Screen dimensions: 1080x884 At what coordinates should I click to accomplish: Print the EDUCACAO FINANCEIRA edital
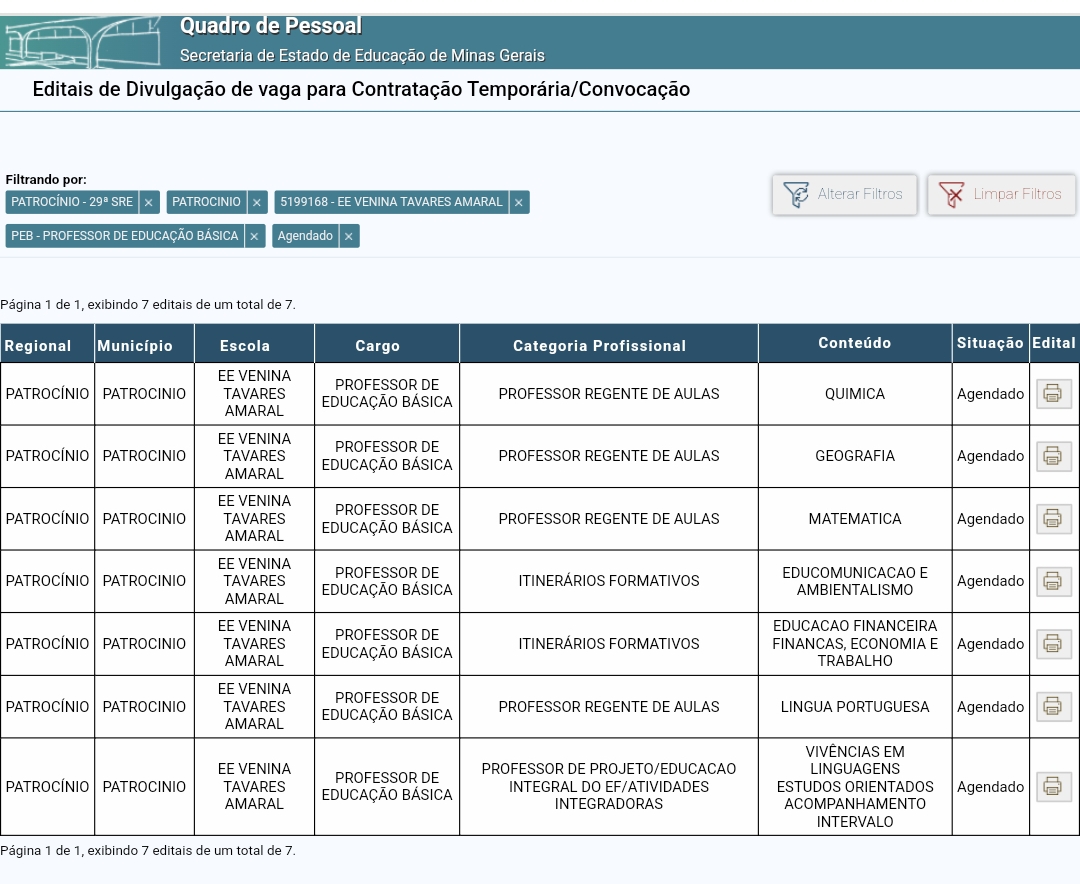pos(1051,644)
